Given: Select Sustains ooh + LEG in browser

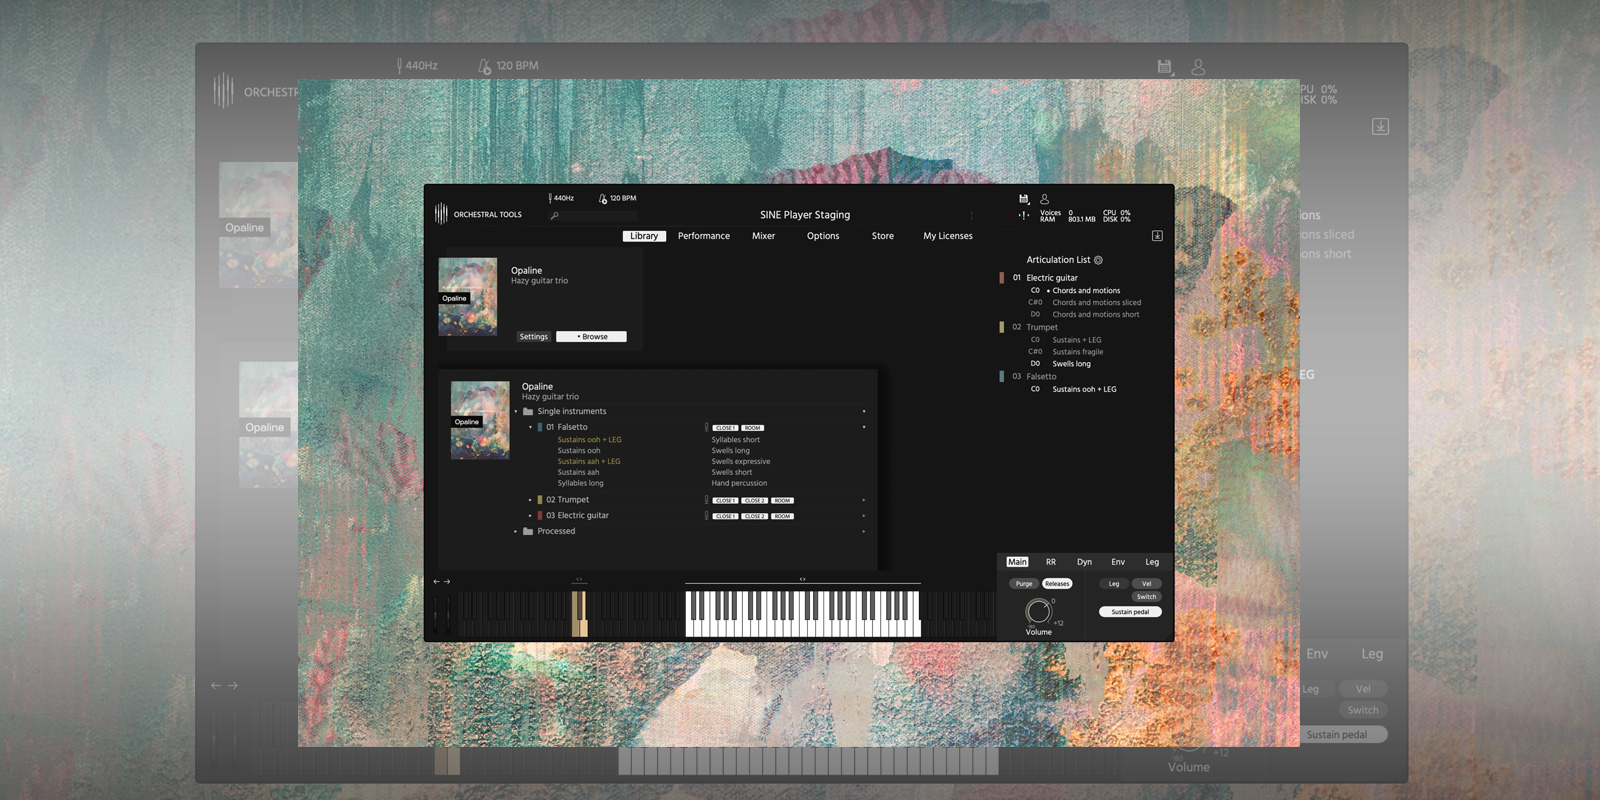Looking at the screenshot, I should click(589, 440).
